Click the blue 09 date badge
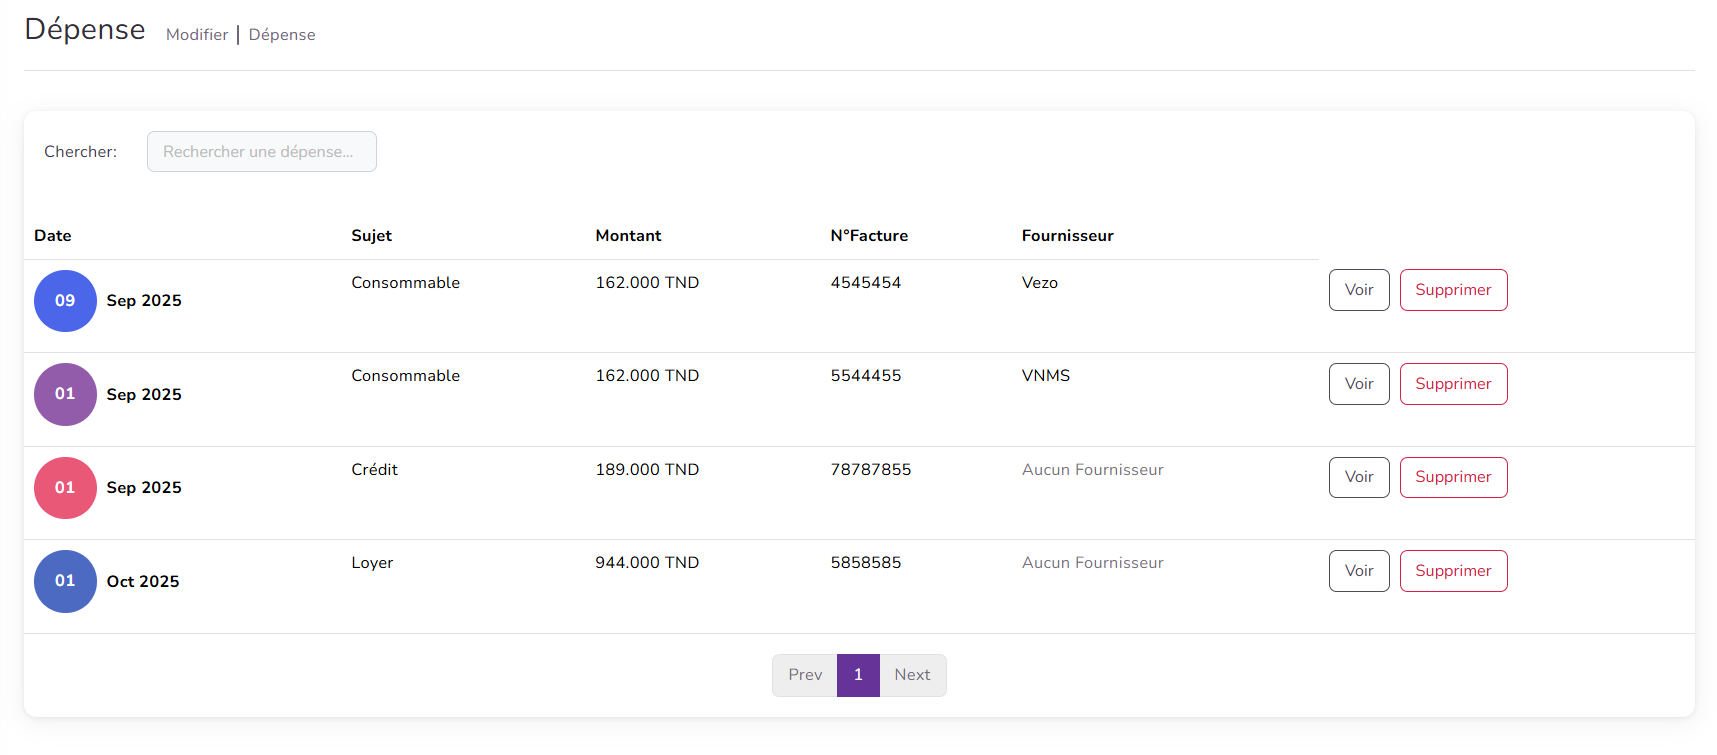The height and width of the screenshot is (755, 1717). coord(65,301)
